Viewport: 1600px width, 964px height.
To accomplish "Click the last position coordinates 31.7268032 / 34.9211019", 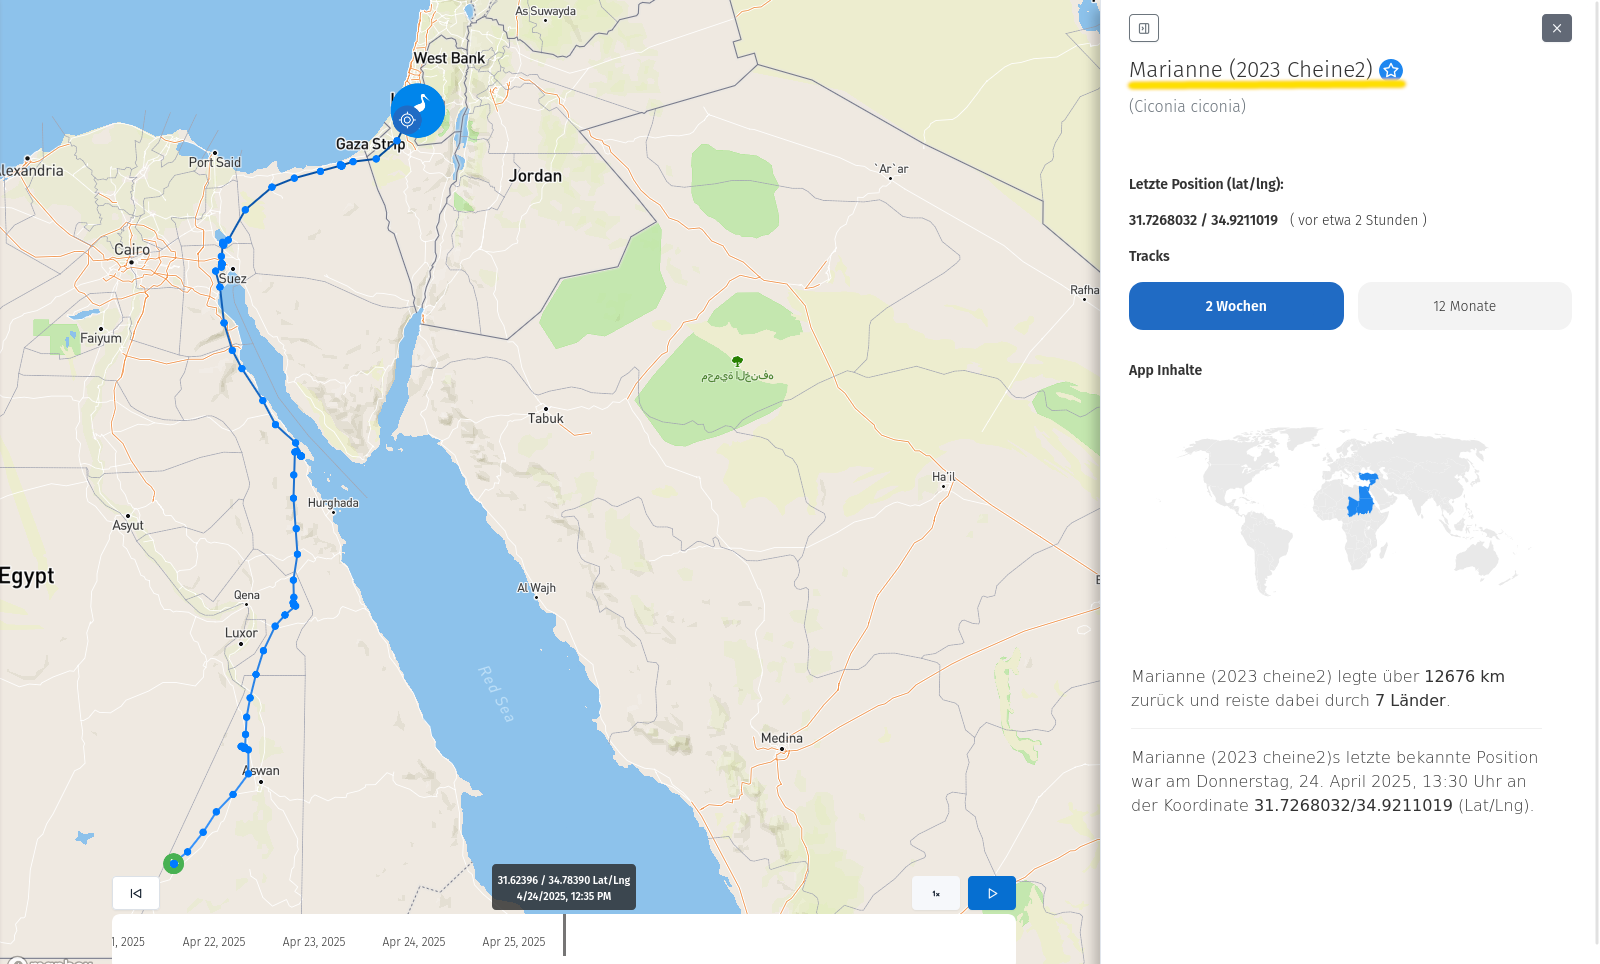I will 1203,220.
